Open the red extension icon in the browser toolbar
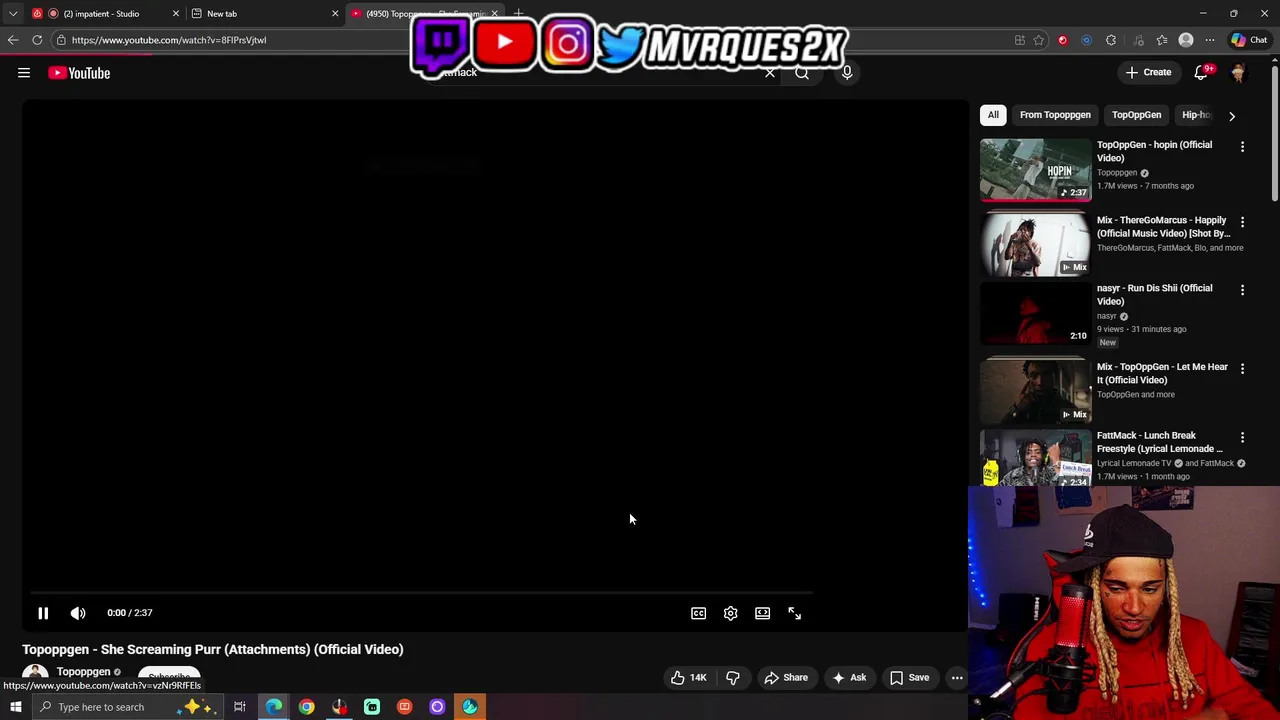 1063,40
